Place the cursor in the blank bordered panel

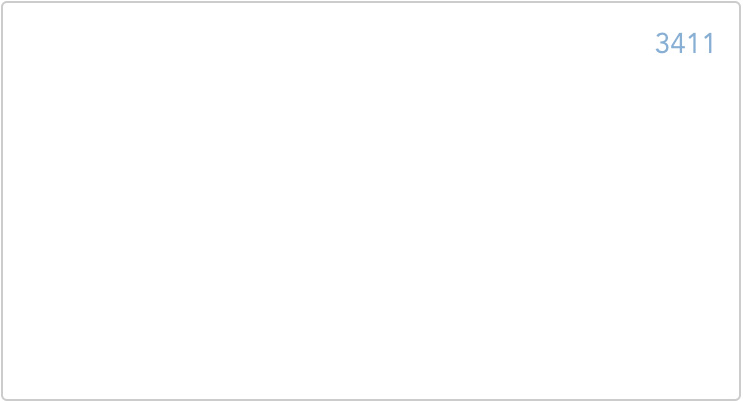point(371,201)
